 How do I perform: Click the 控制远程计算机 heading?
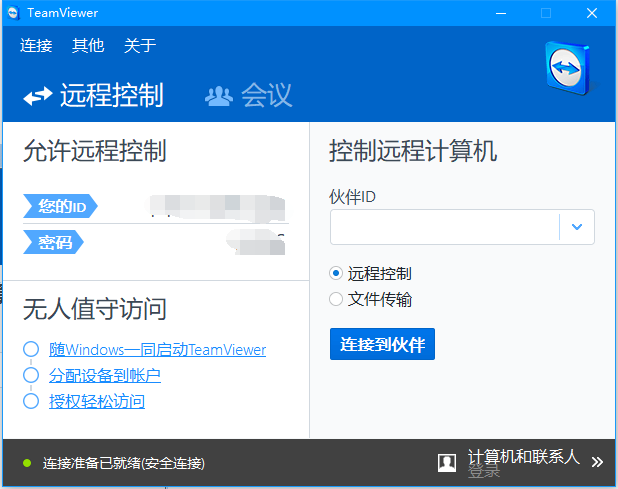tap(413, 151)
